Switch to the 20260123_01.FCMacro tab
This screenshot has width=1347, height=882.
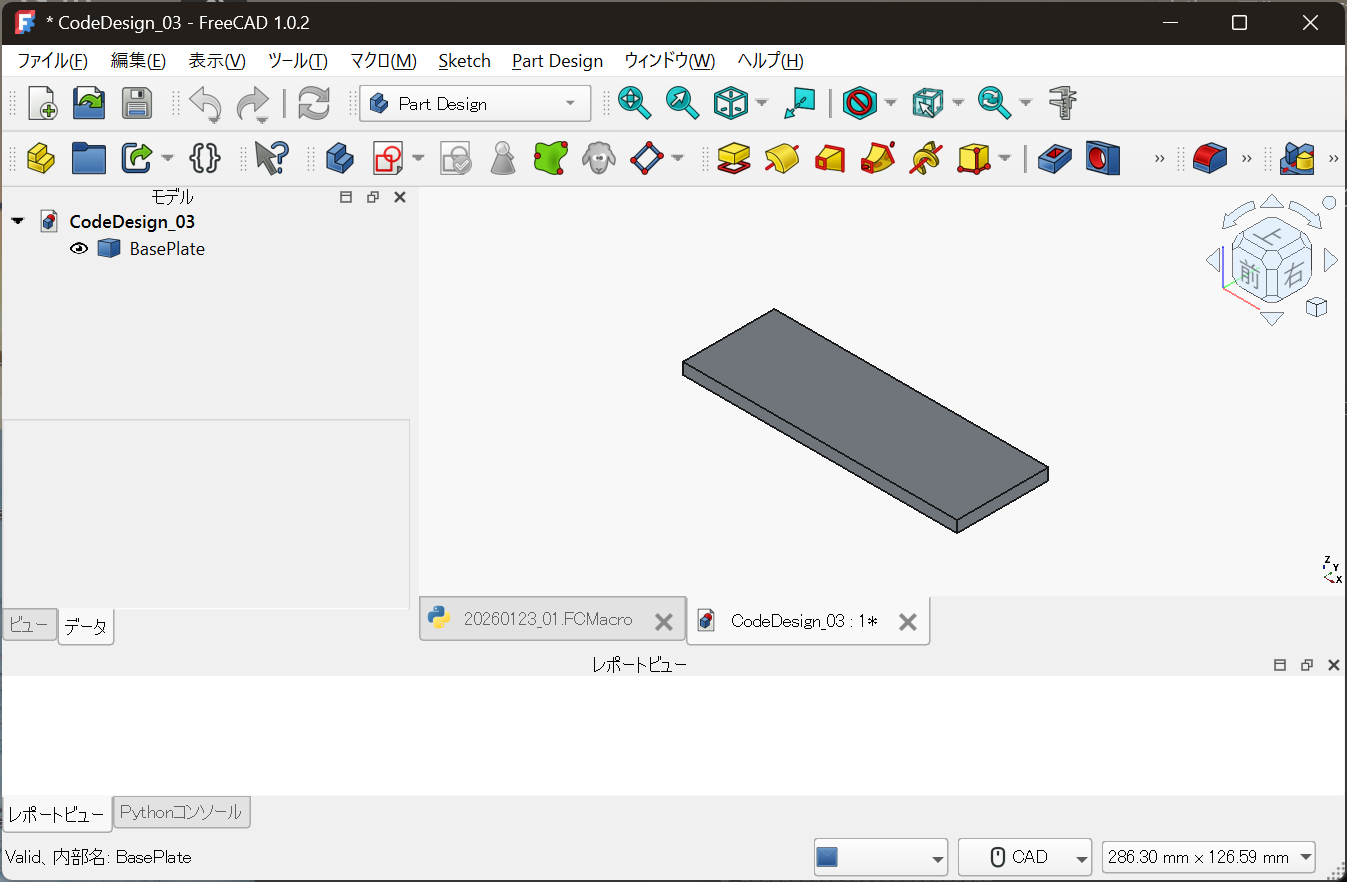[547, 620]
